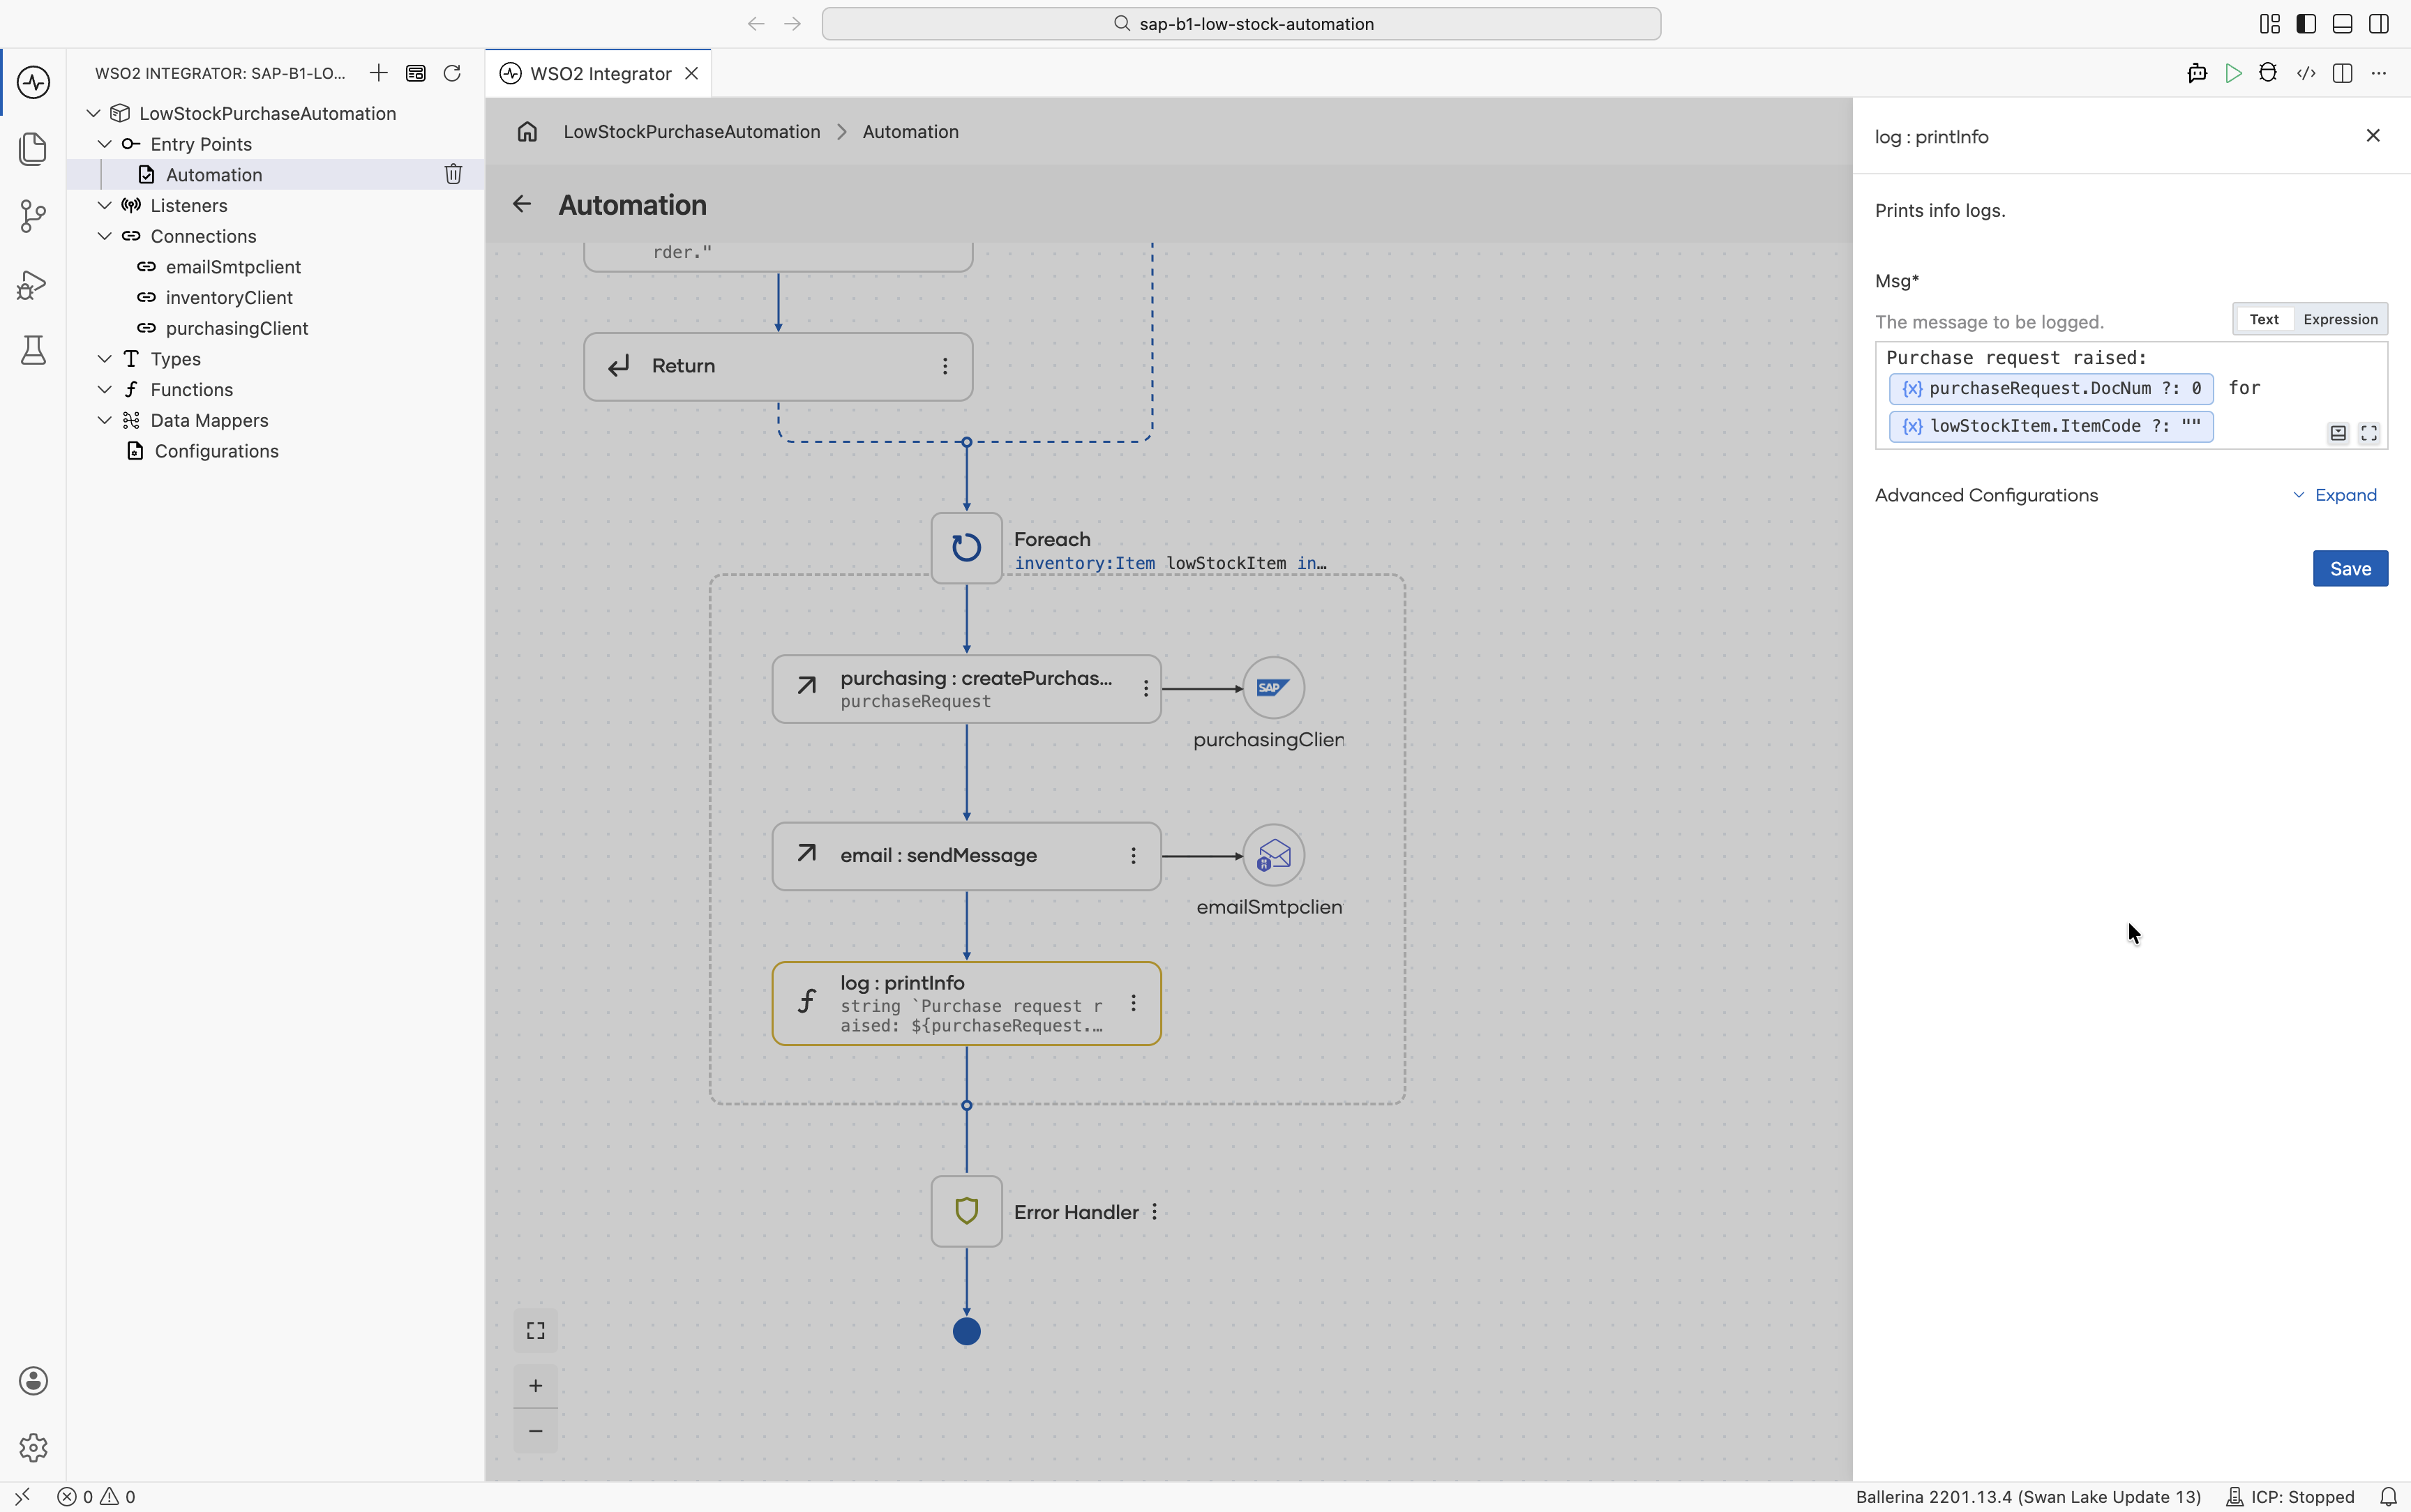Zoom in the diagram with the plus button

(x=536, y=1385)
